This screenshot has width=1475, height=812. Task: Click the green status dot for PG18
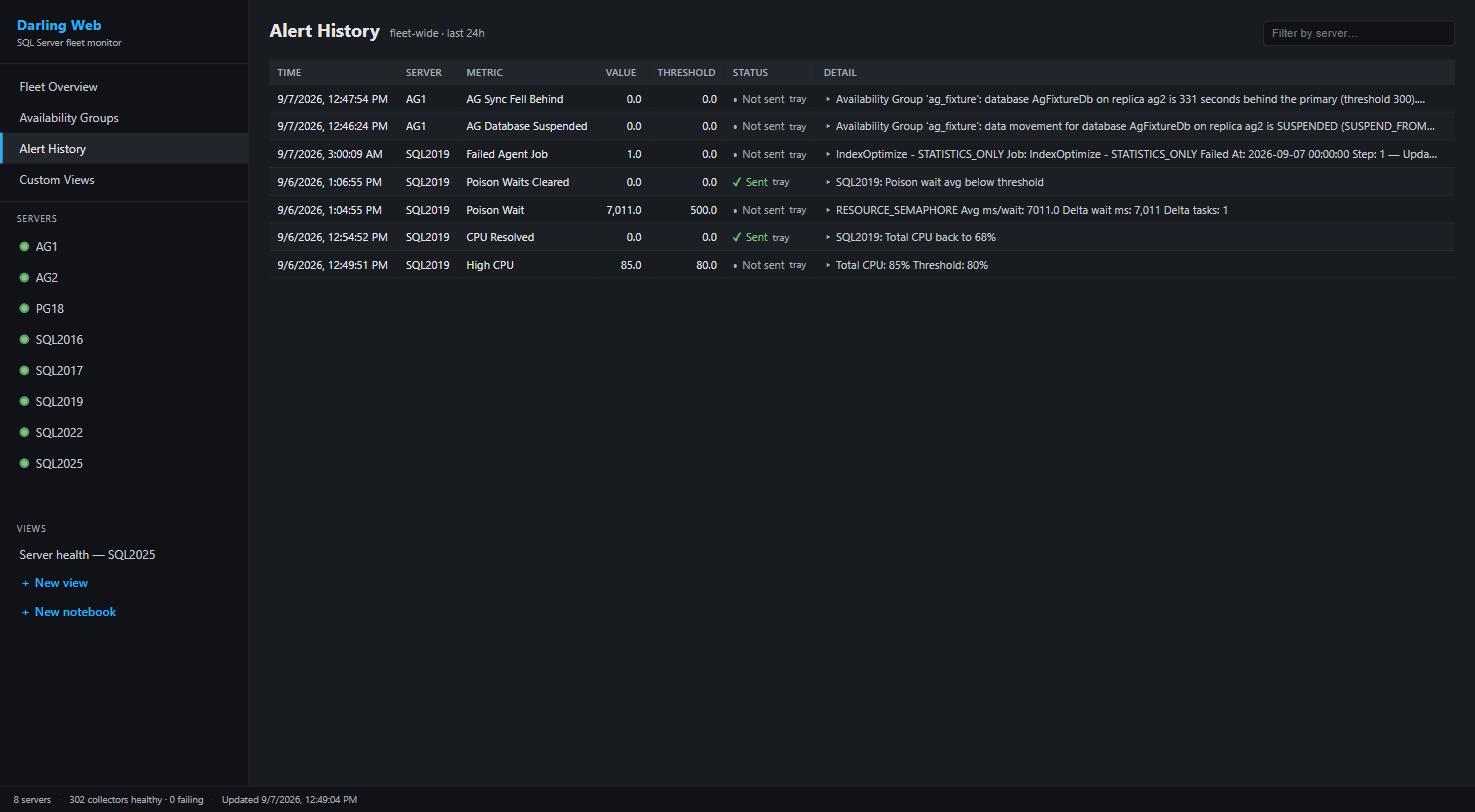pyautogui.click(x=24, y=309)
